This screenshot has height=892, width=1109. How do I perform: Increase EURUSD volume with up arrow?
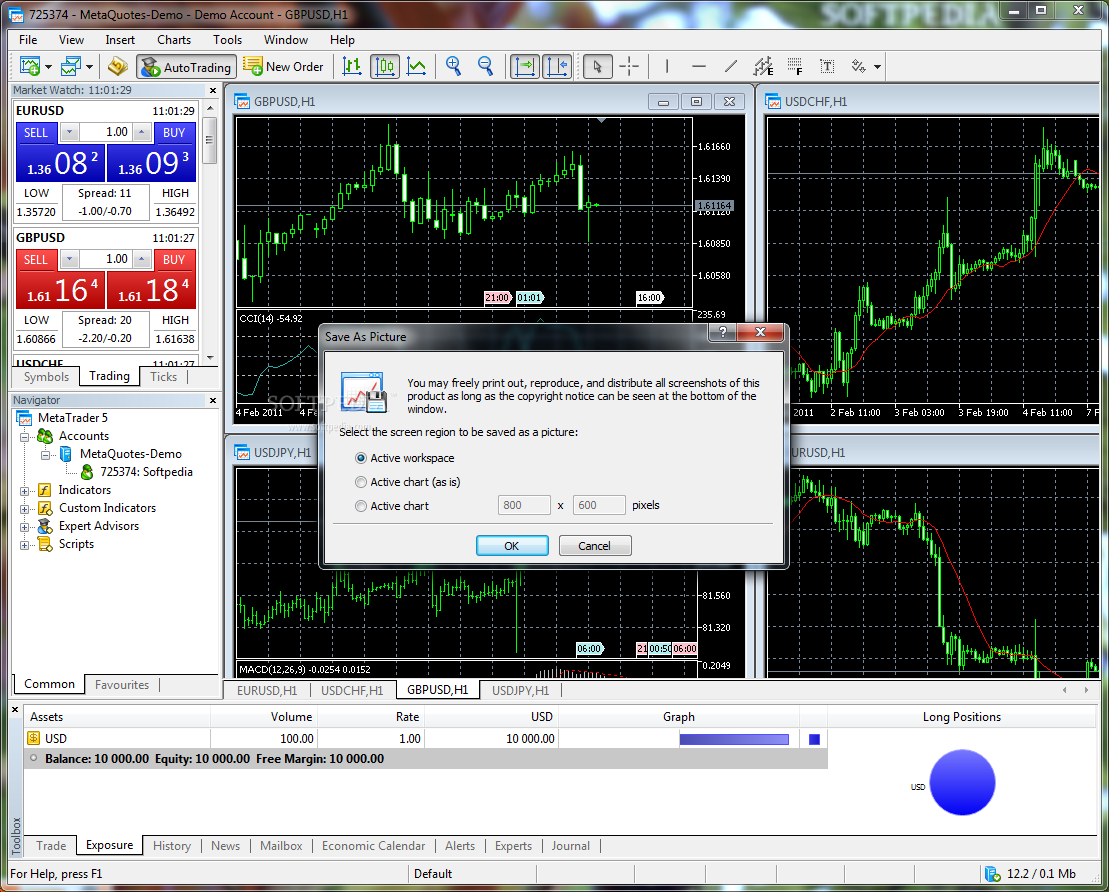tap(142, 132)
